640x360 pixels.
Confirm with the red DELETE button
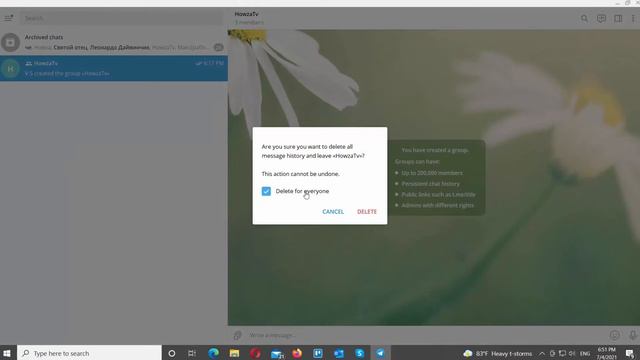point(367,211)
